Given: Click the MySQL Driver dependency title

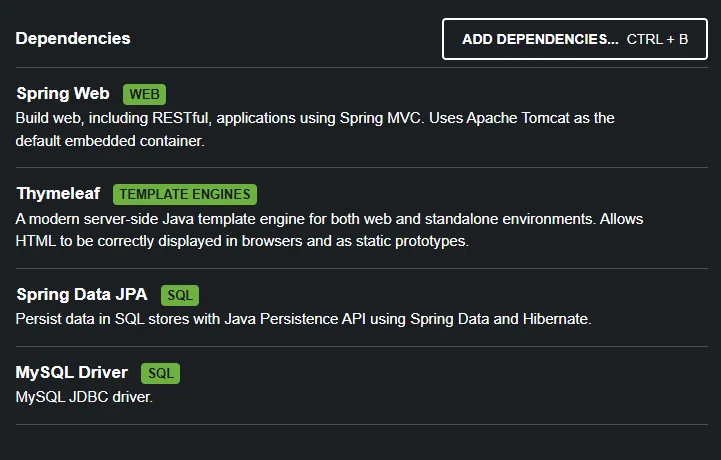Looking at the screenshot, I should click(72, 373).
